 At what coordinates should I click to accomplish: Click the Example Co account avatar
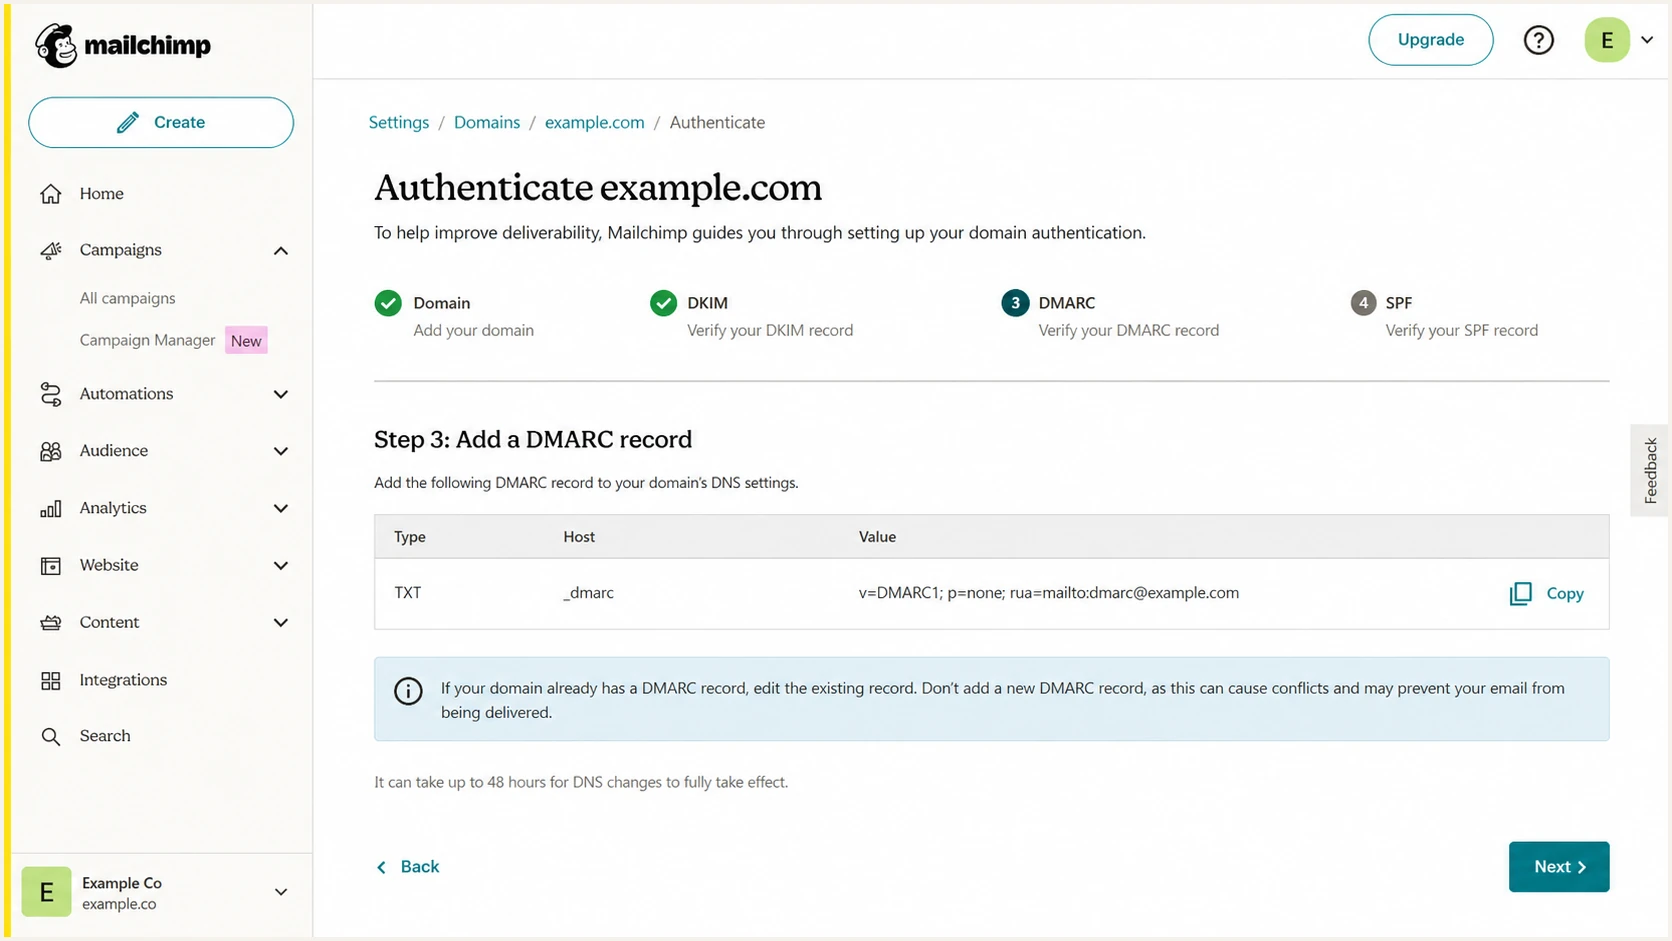coord(47,892)
